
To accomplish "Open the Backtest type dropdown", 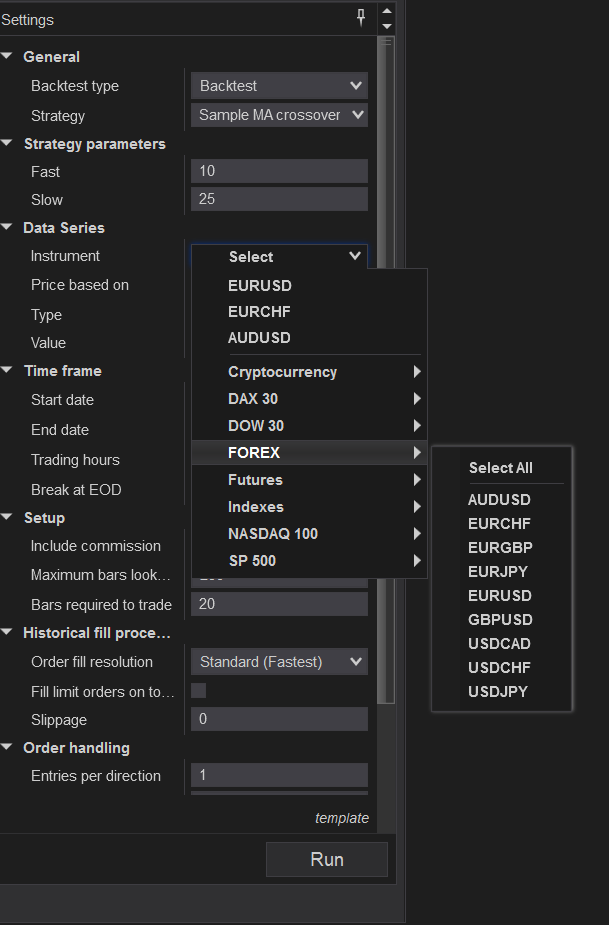I will pyautogui.click(x=279, y=86).
